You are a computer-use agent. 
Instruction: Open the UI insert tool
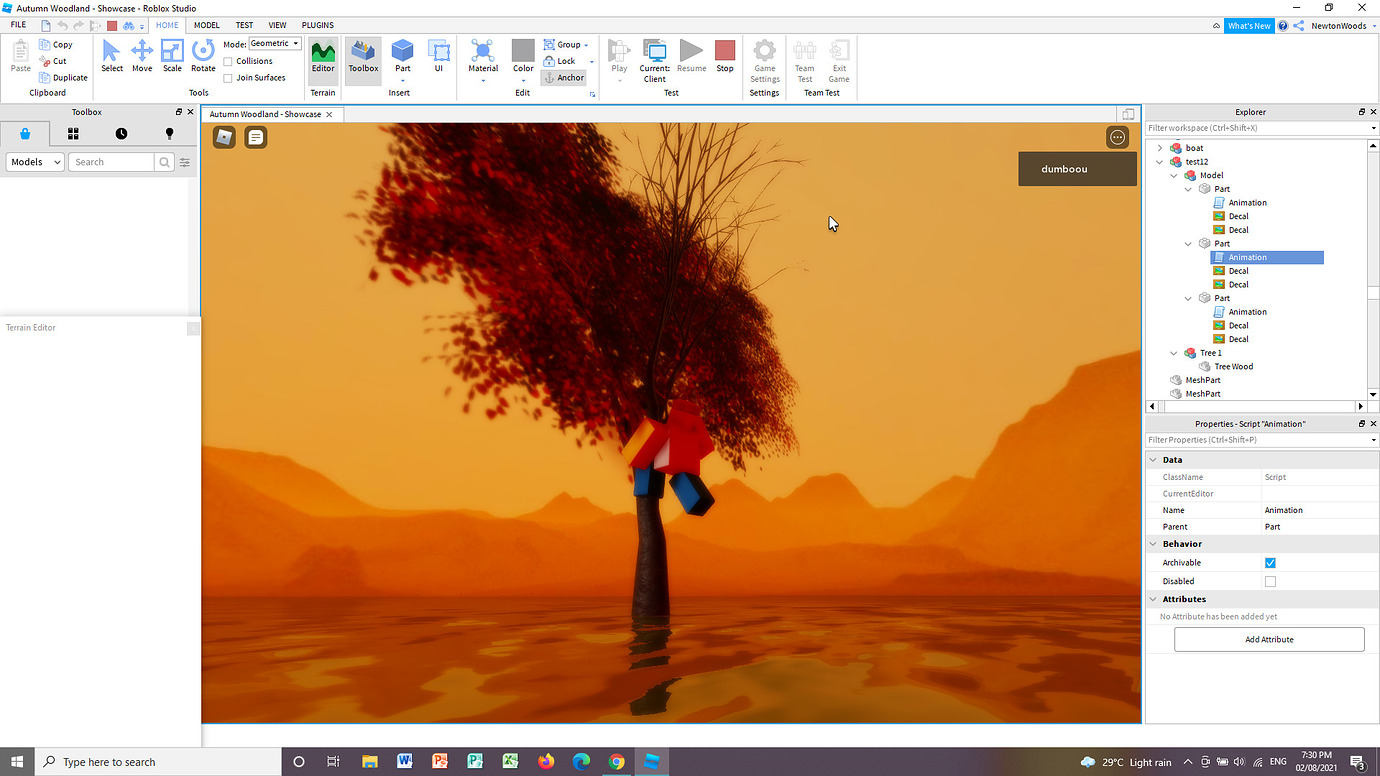pos(438,56)
